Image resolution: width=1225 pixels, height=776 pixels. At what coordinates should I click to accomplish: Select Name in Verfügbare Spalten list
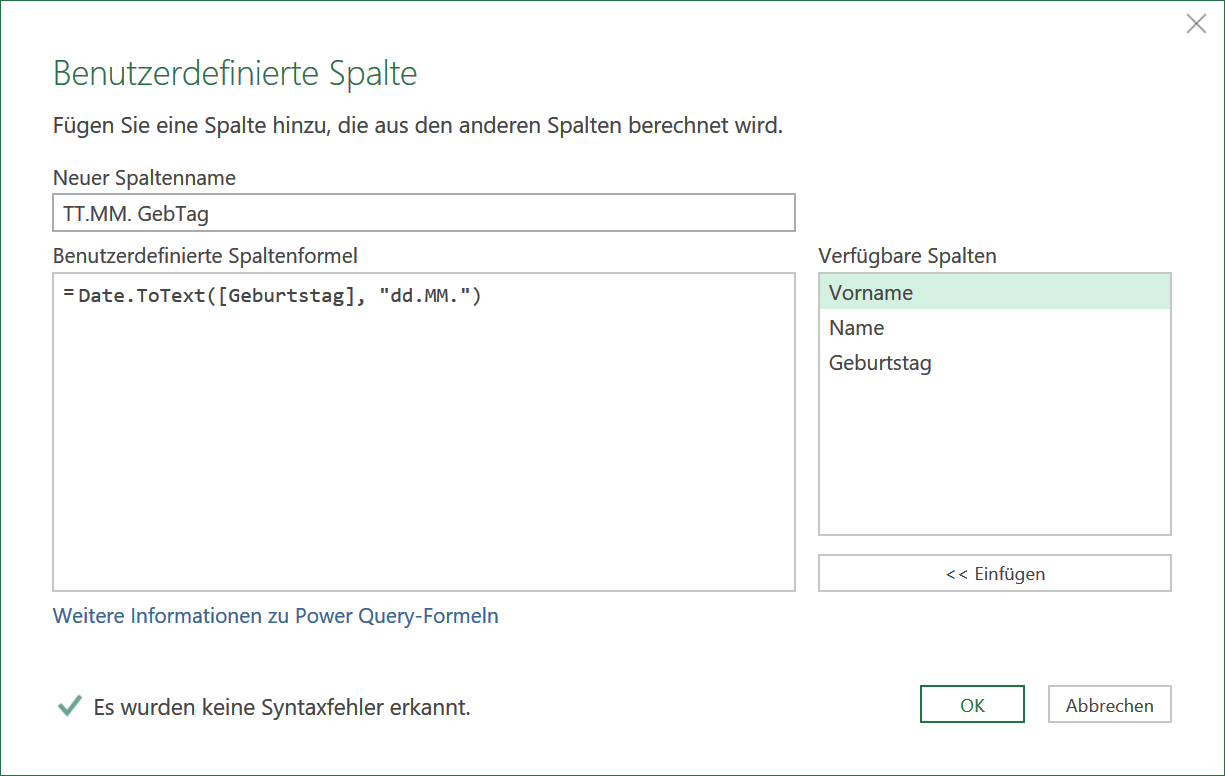pos(994,327)
